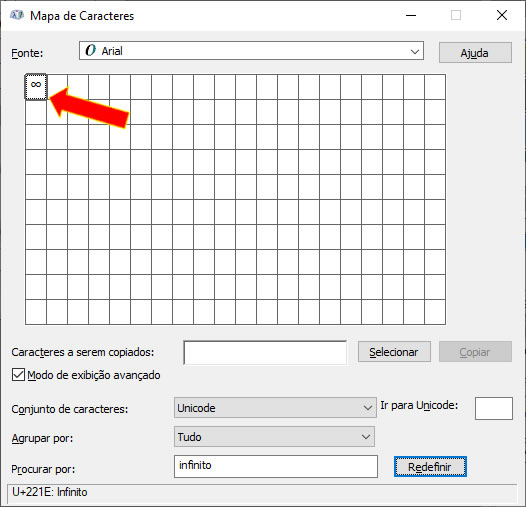Click the Ir para Unicode input box
This screenshot has height=507, width=526.
(494, 408)
